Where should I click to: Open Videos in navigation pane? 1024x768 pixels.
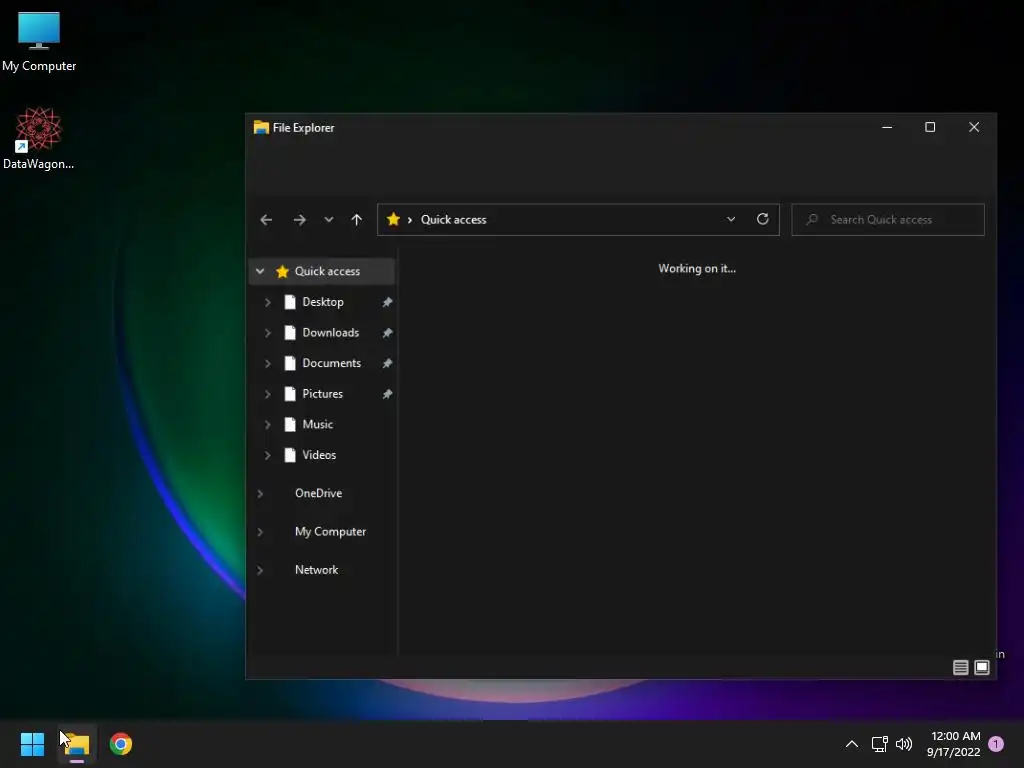click(x=319, y=455)
